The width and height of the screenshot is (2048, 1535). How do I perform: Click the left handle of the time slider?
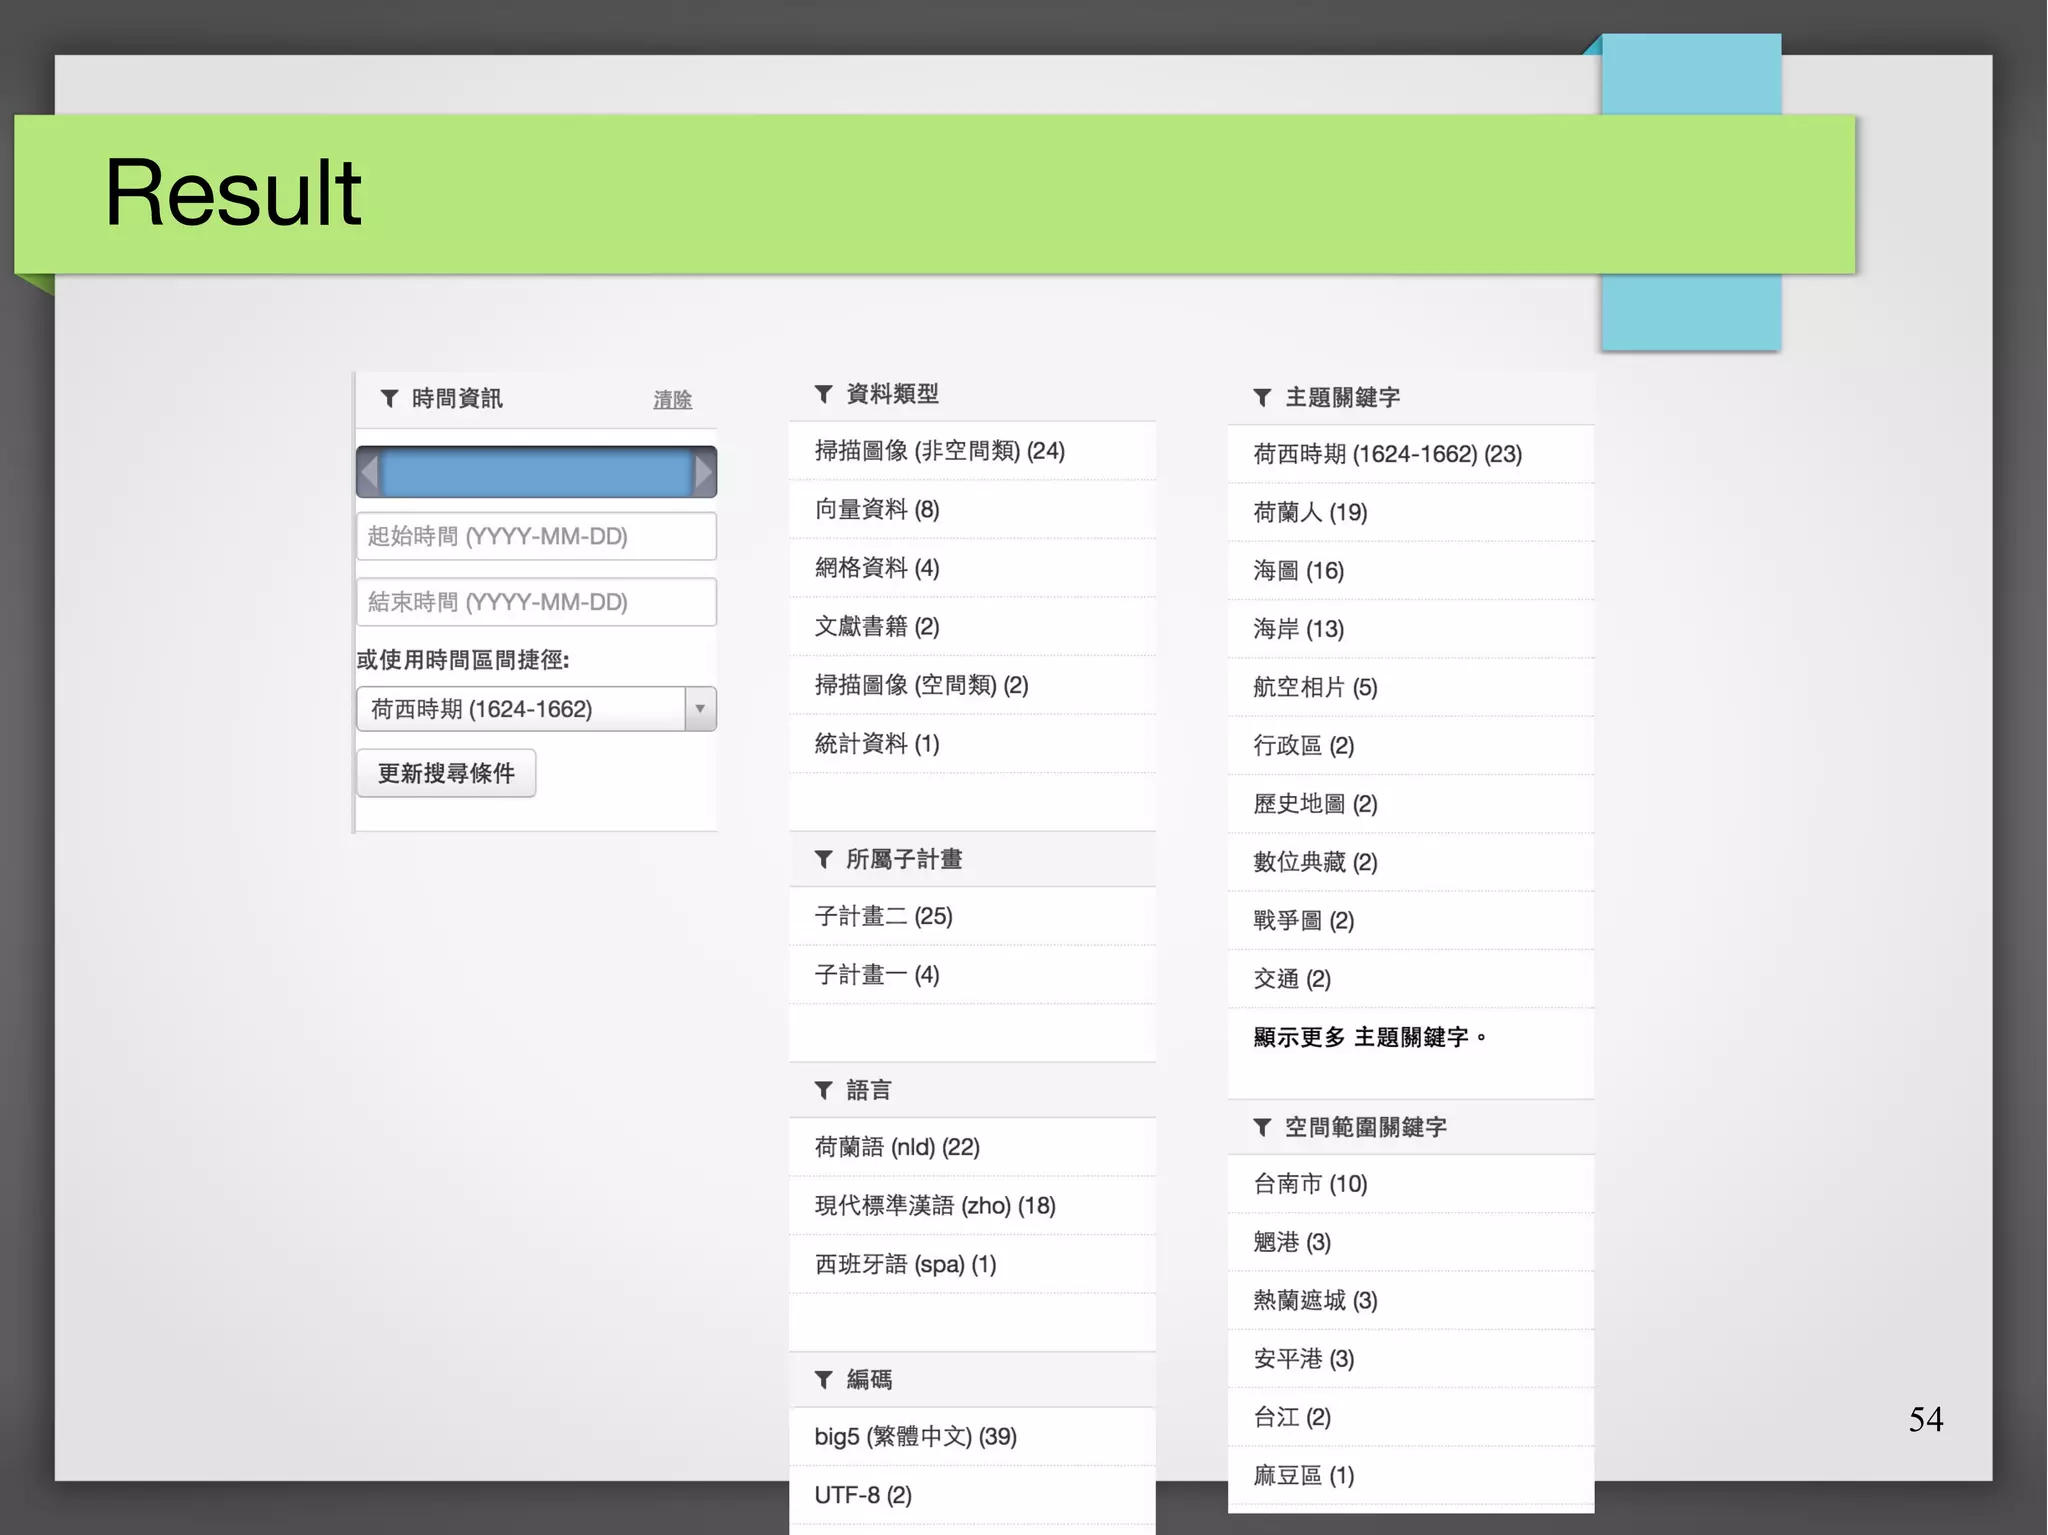[x=369, y=472]
